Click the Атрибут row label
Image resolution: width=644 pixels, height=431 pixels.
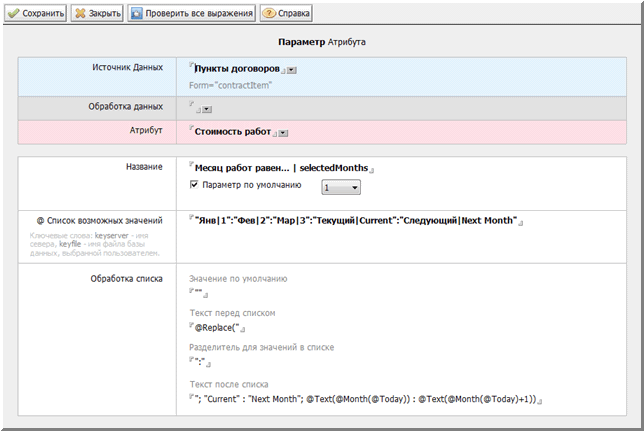coord(146,131)
